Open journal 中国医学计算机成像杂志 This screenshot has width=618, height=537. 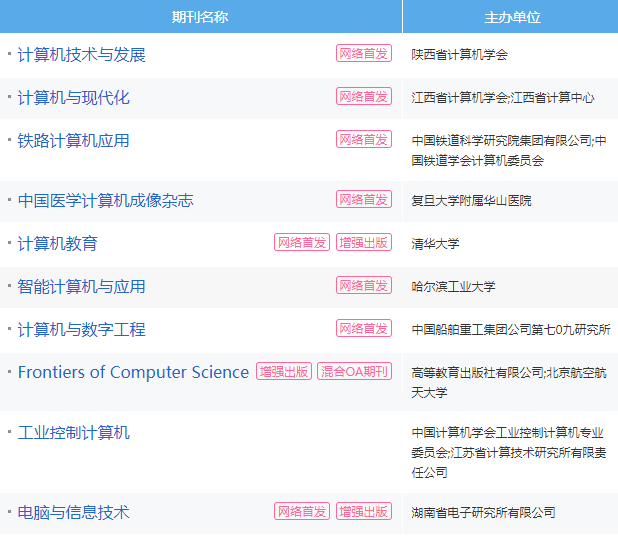(x=106, y=200)
